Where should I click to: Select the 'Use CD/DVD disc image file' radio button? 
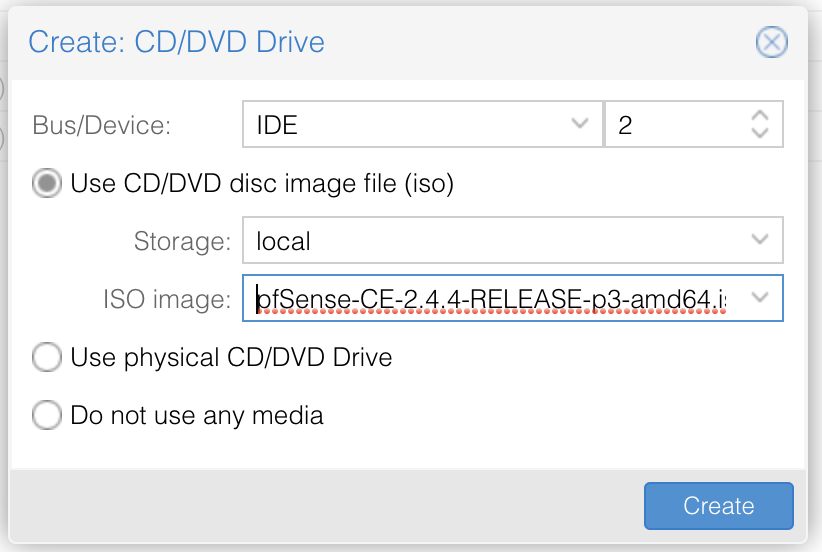coord(47,184)
